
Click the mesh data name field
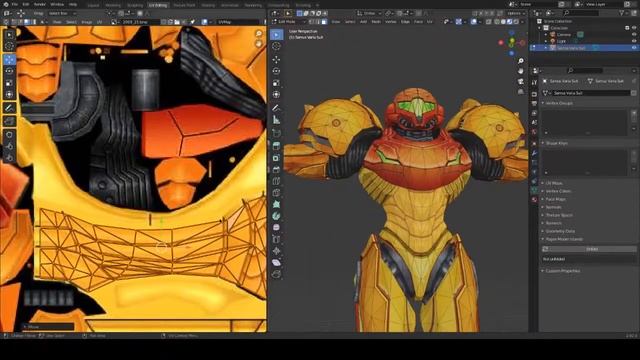pos(591,93)
